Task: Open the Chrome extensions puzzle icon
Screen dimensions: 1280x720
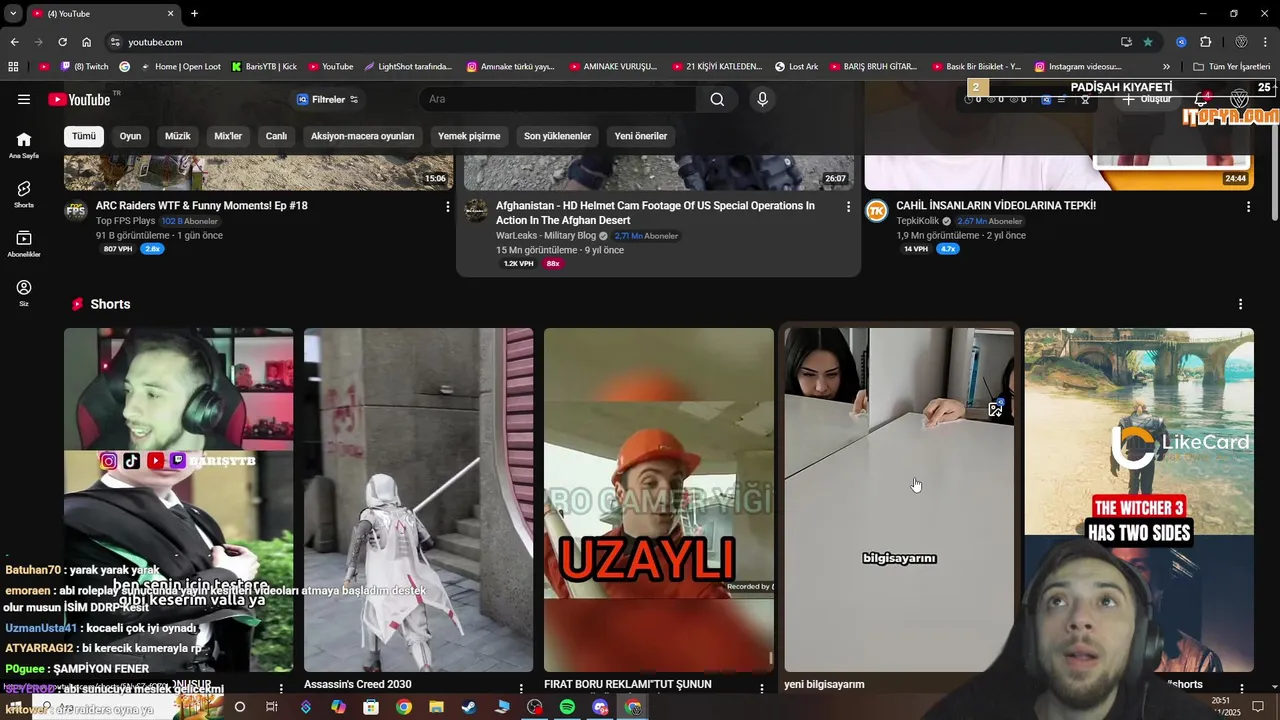Action: [1205, 42]
